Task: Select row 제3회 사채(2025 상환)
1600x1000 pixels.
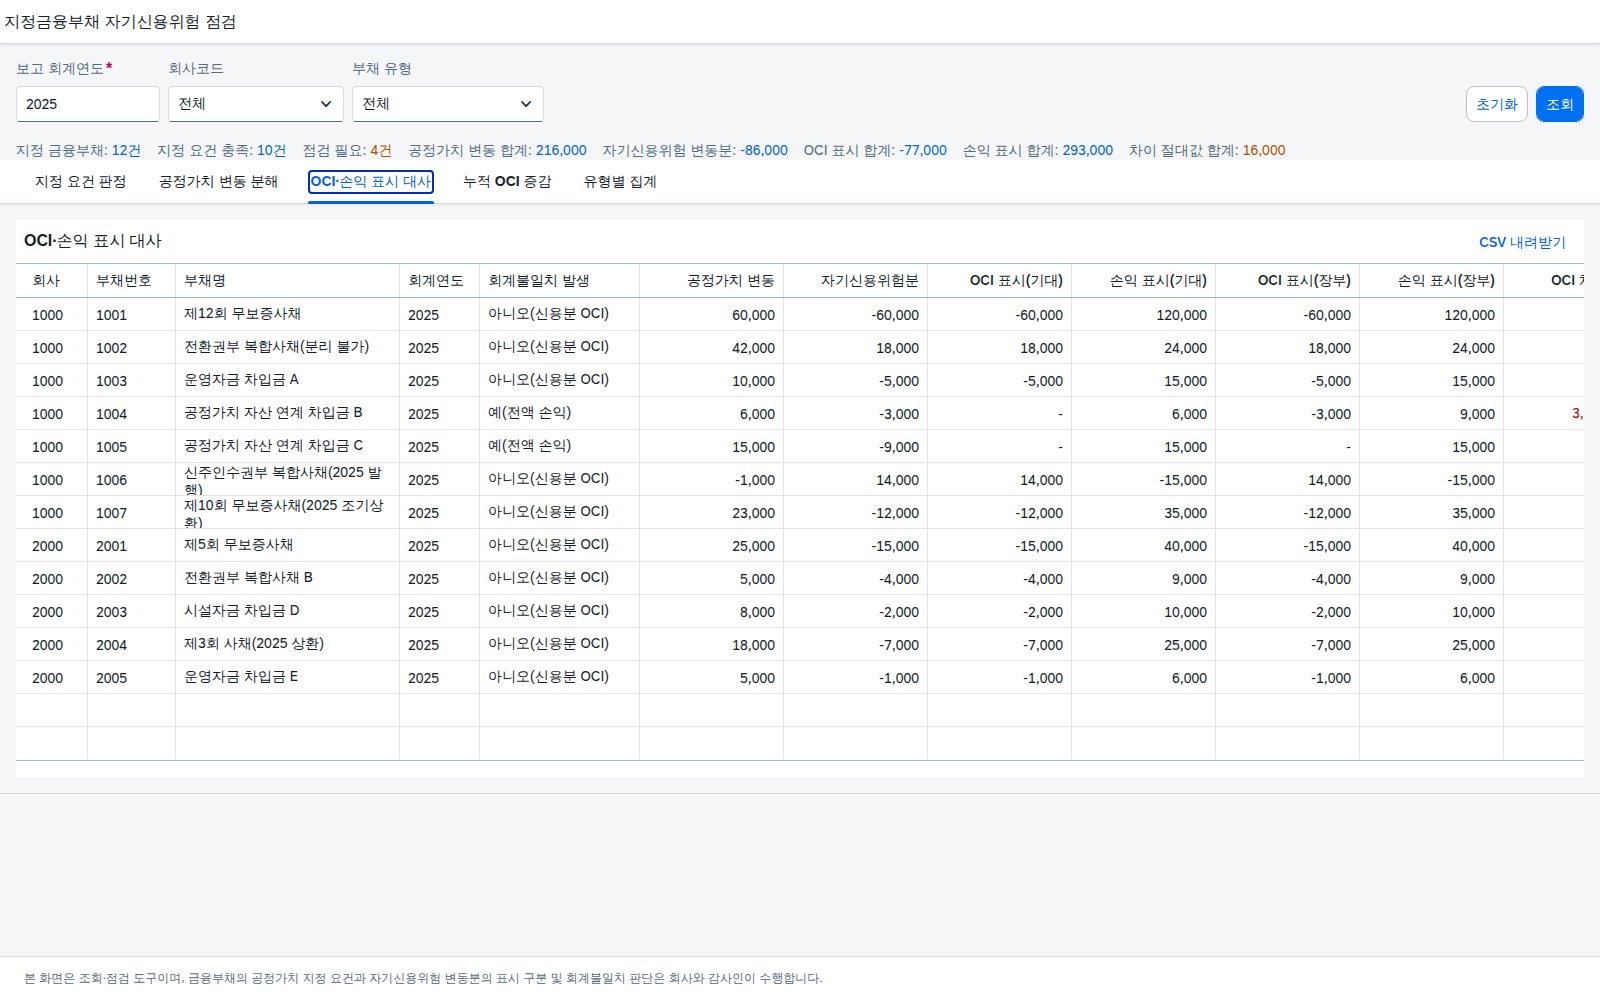Action: pos(800,644)
